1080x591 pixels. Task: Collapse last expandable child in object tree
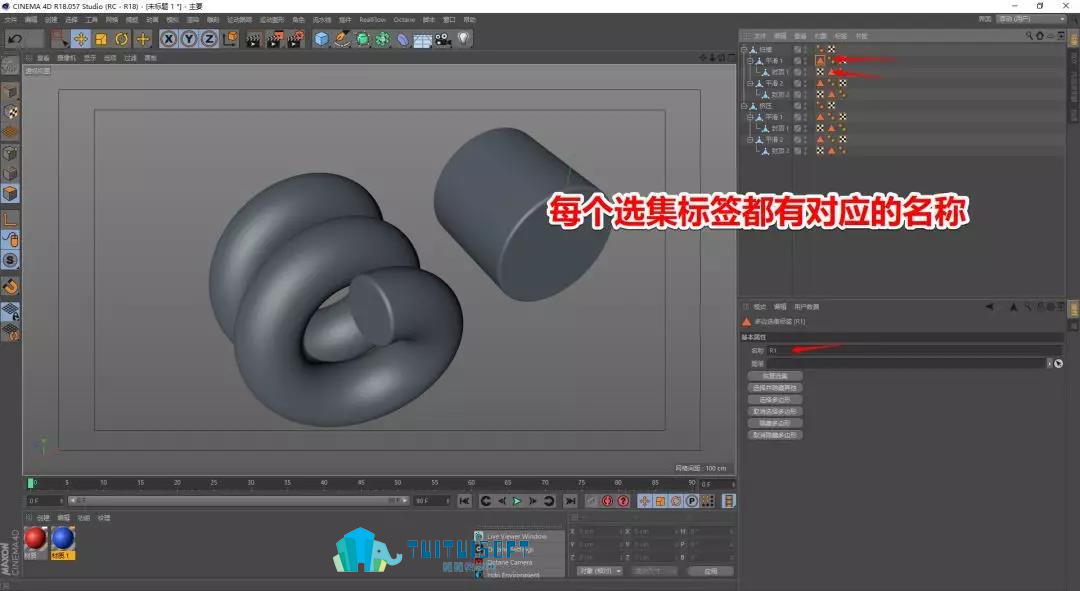[750, 140]
